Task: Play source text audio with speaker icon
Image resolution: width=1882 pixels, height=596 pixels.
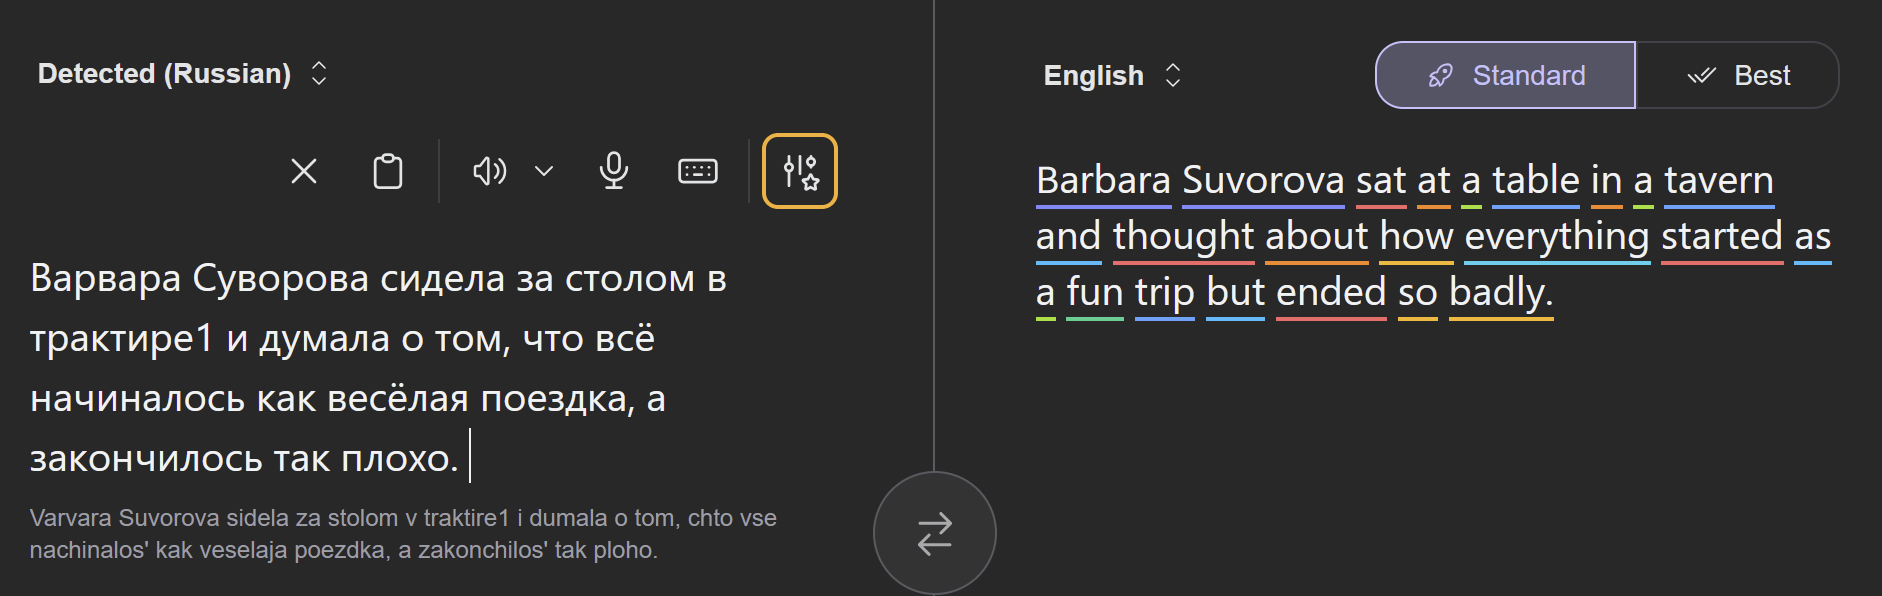Action: pyautogui.click(x=489, y=171)
